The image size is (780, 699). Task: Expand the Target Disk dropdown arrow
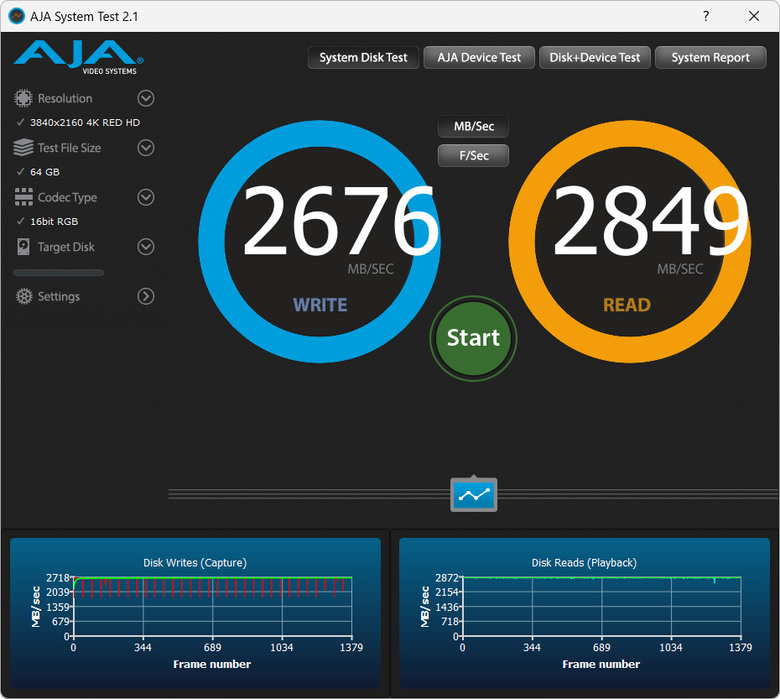tap(146, 247)
